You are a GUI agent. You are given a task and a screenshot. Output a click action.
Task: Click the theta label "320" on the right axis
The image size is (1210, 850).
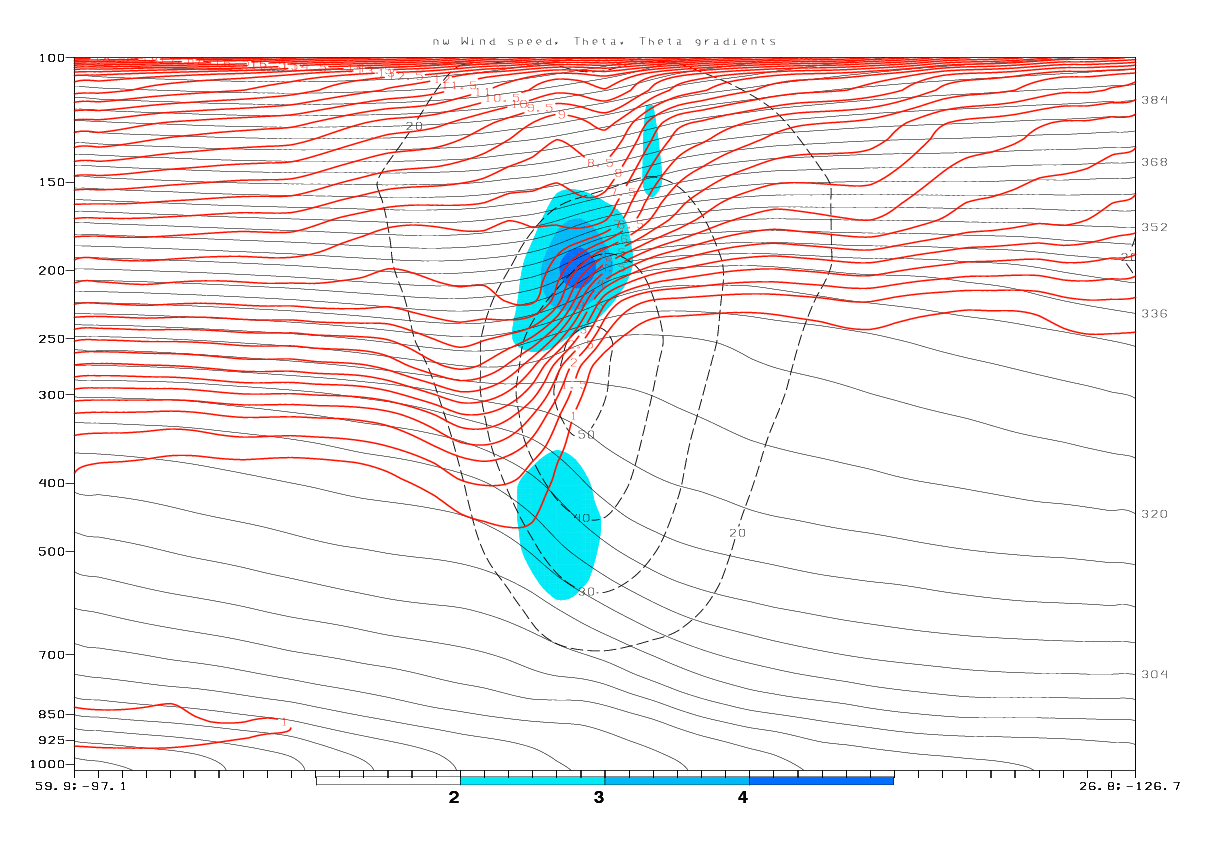[1154, 514]
